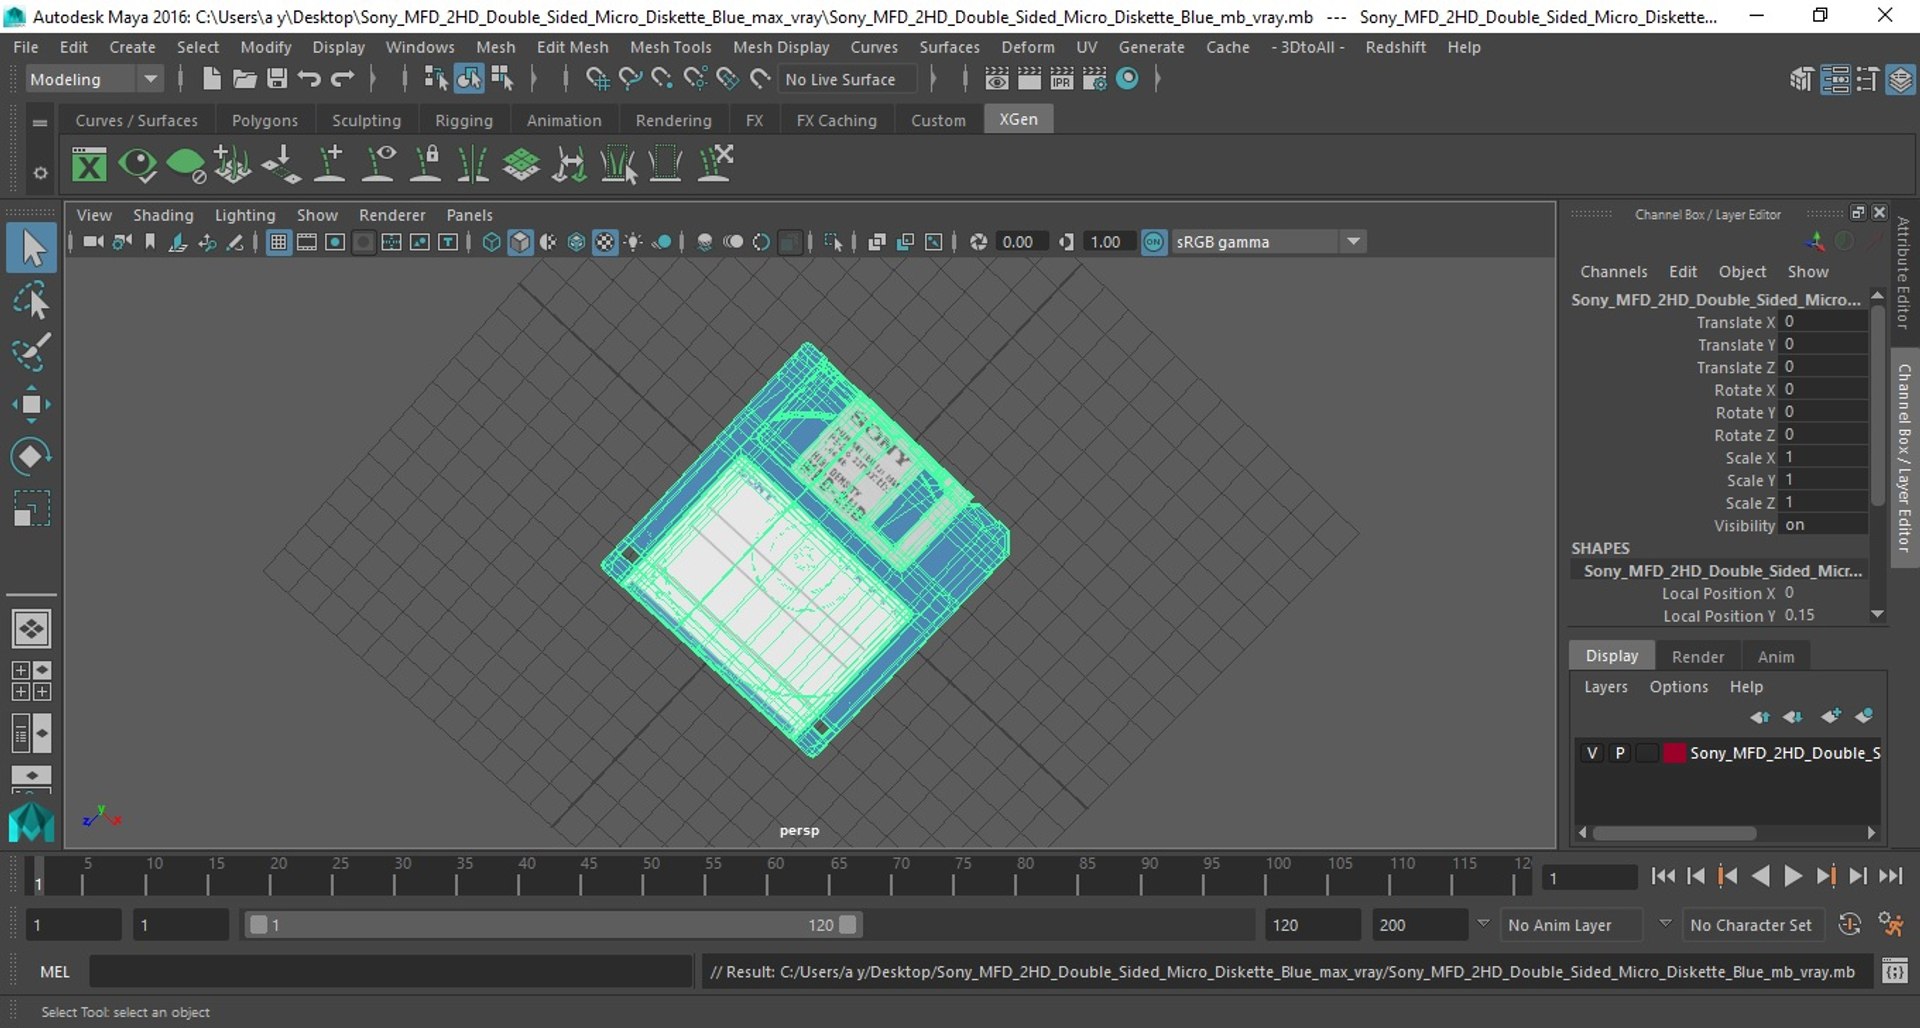Open the Channels menu in Channel Box
The height and width of the screenshot is (1028, 1920).
pyautogui.click(x=1613, y=272)
